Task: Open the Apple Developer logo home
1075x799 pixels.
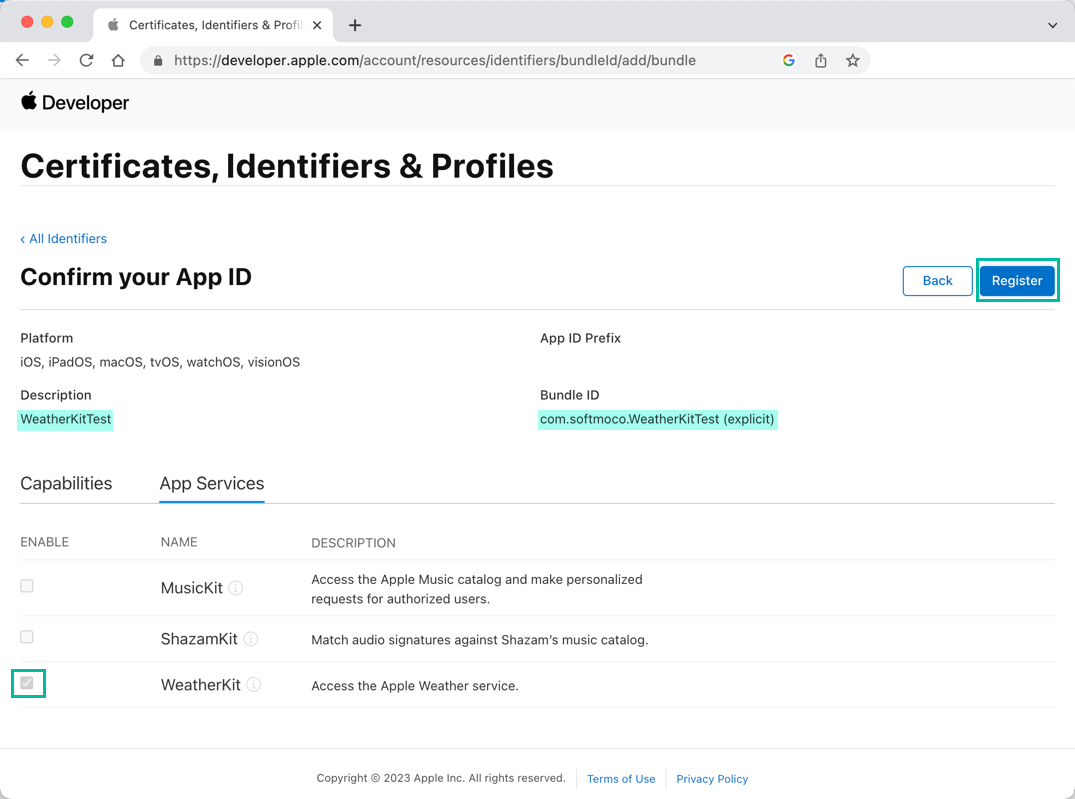Action: pyautogui.click(x=75, y=102)
